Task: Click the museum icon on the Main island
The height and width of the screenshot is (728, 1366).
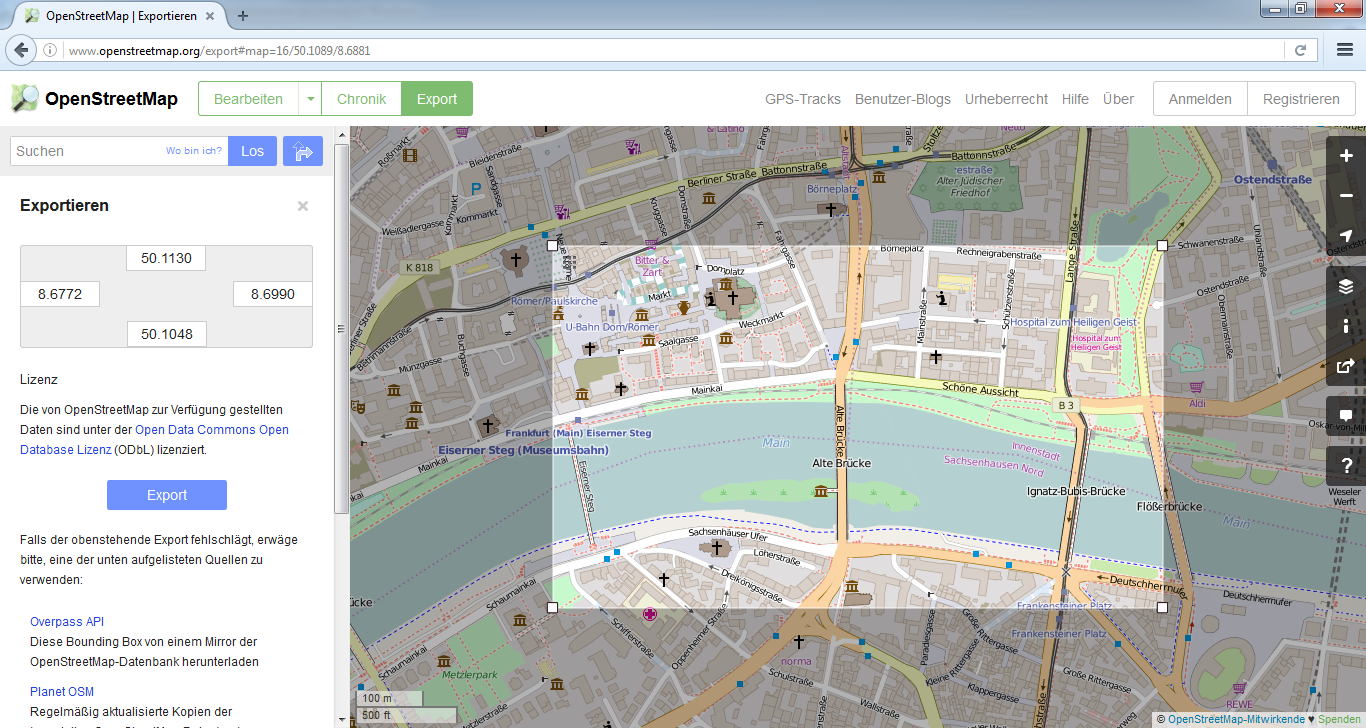Action: pos(822,490)
